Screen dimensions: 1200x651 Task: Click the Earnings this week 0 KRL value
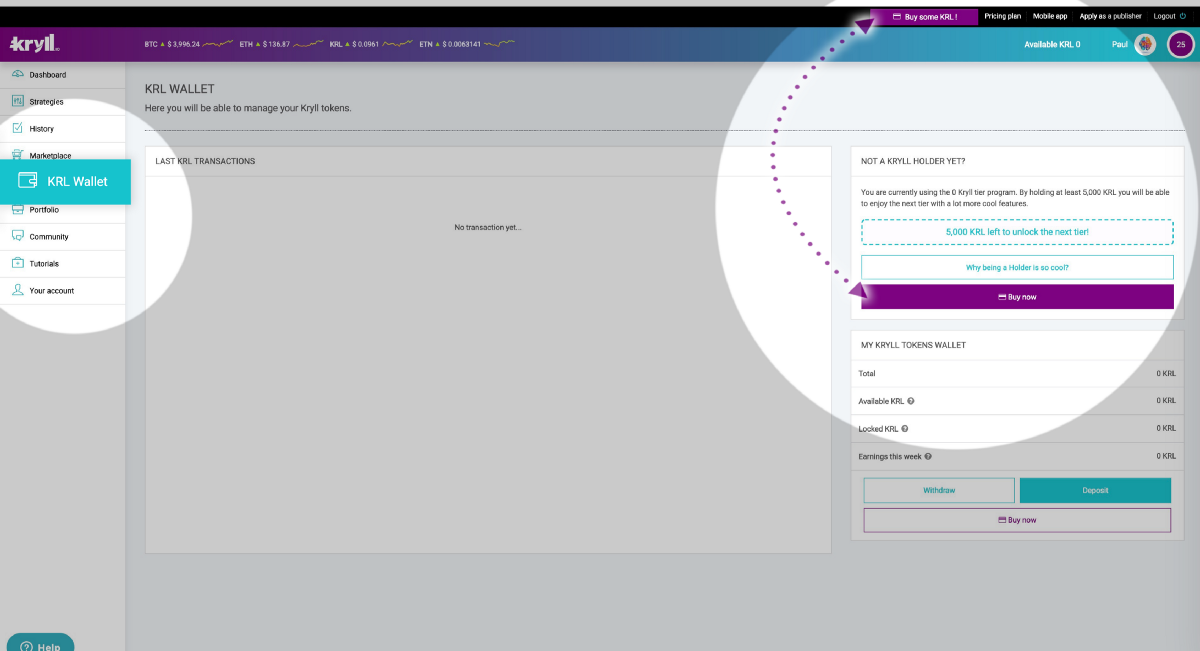[1166, 456]
